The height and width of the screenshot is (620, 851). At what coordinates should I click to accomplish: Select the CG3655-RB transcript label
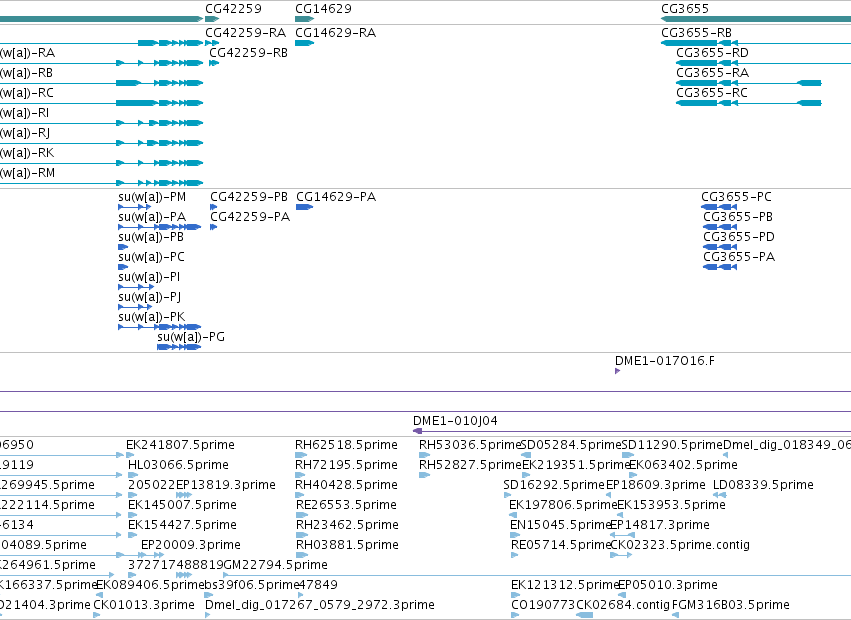pyautogui.click(x=696, y=33)
